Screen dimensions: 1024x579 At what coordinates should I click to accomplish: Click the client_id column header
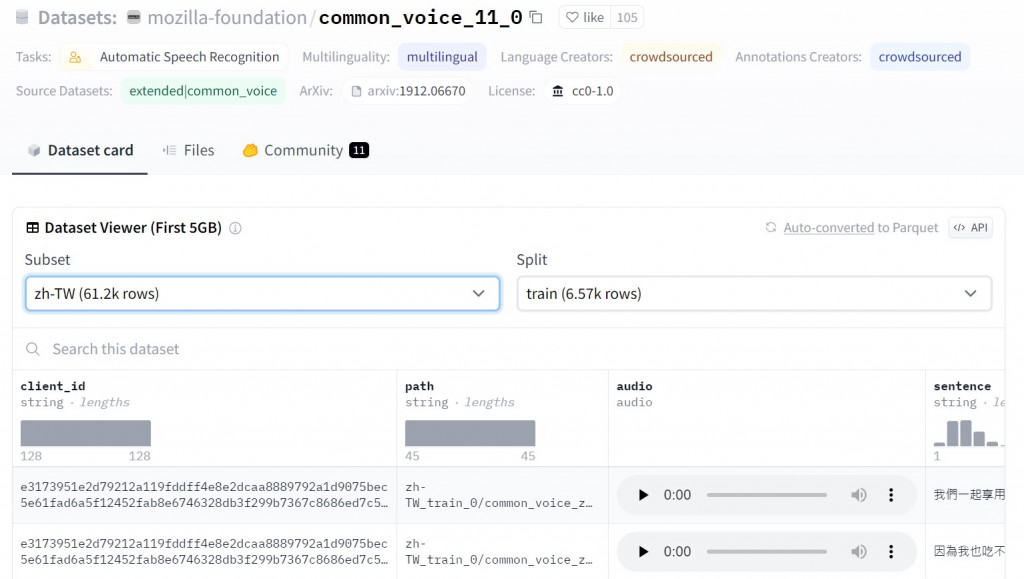click(x=53, y=386)
